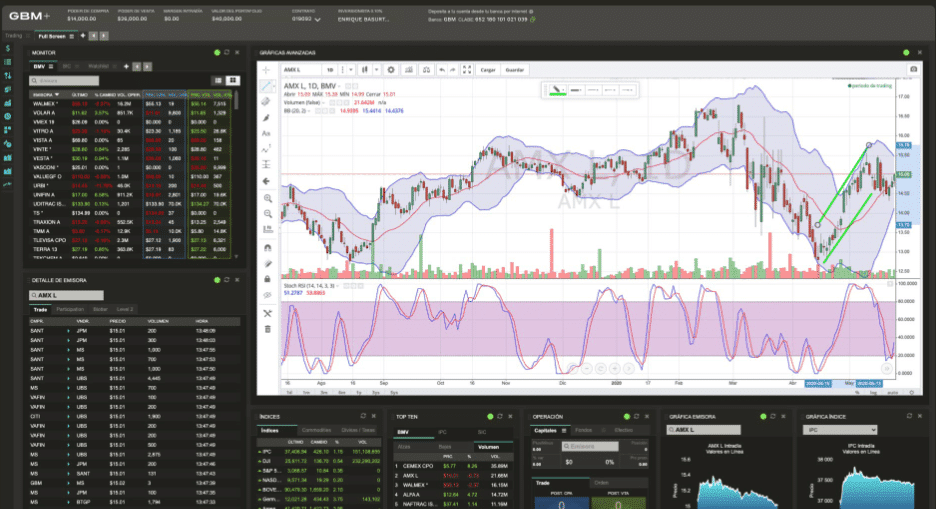Select the trend line drawing tool

pos(267,86)
